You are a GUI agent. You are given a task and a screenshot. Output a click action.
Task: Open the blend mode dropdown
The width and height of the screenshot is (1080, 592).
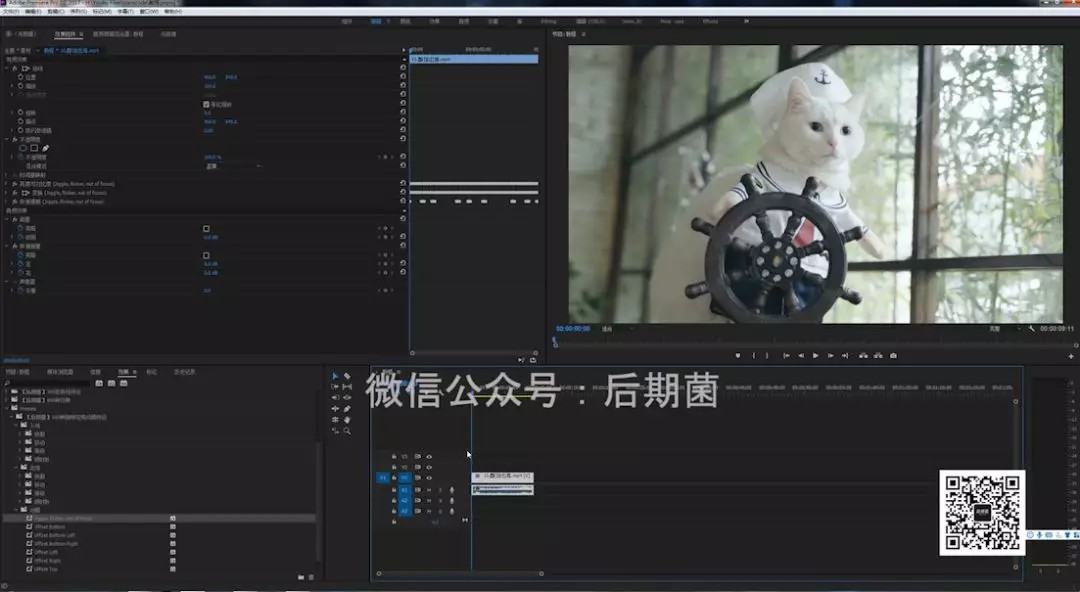[x=232, y=166]
